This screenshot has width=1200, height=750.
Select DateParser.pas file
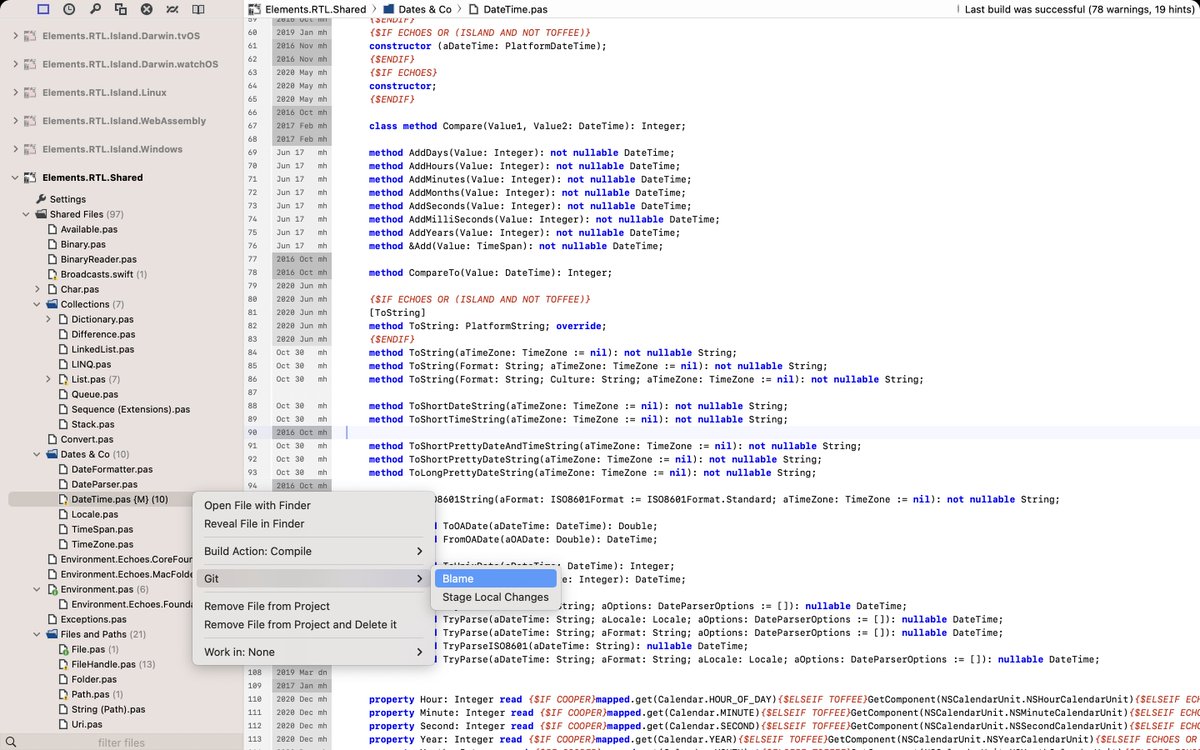click(x=104, y=484)
